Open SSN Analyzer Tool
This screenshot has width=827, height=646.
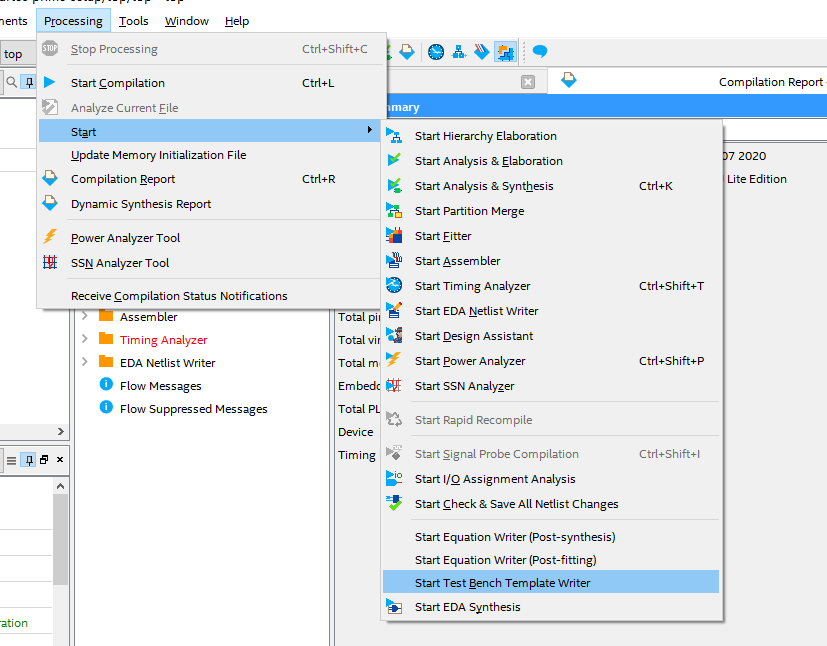pos(210,263)
